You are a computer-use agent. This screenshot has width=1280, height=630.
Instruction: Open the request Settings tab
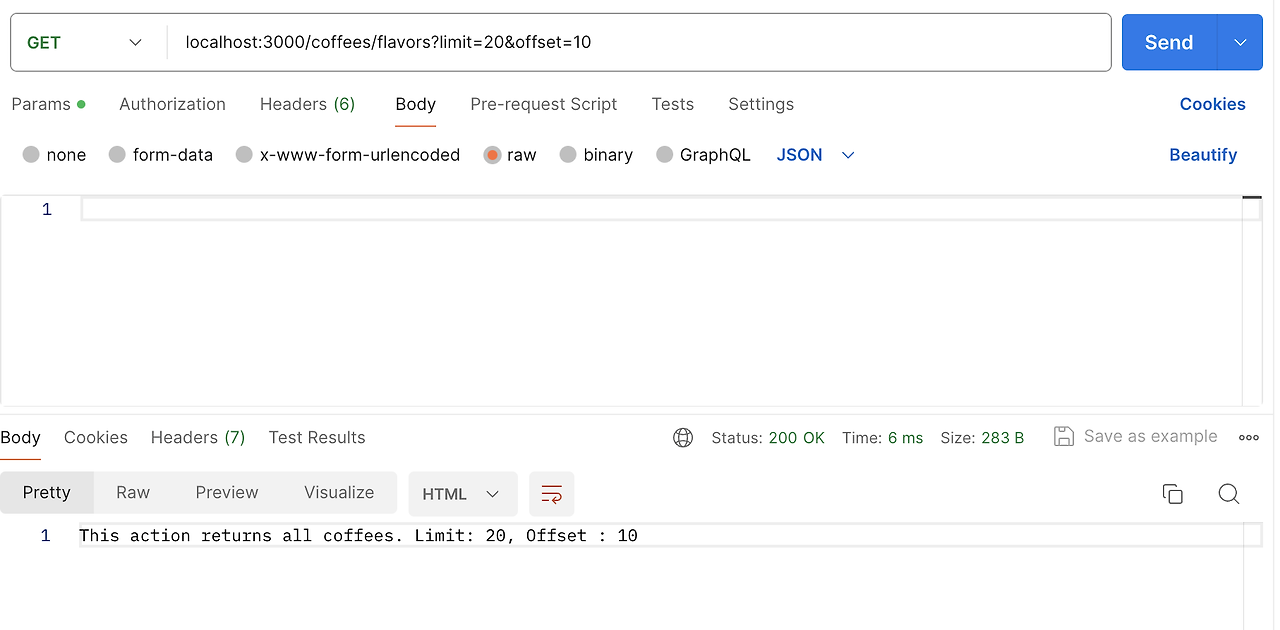pyautogui.click(x=761, y=104)
